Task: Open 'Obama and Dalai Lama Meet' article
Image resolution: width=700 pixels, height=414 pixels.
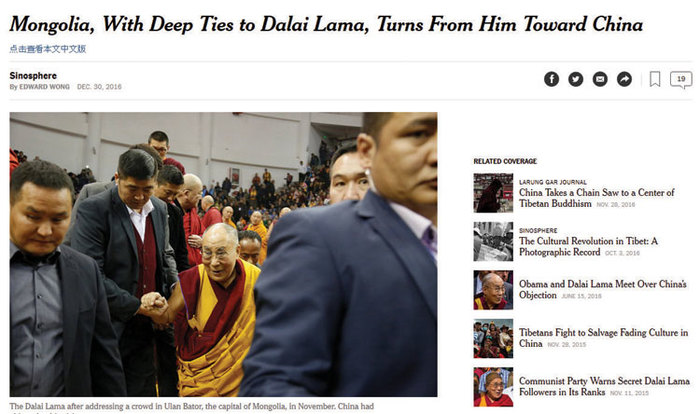Action: click(x=602, y=289)
